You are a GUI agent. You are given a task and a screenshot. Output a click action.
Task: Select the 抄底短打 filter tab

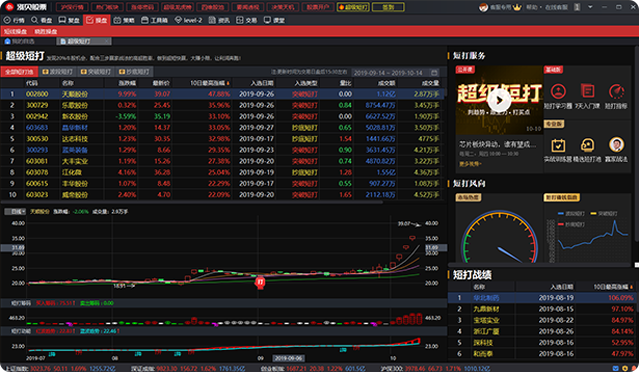[134, 72]
